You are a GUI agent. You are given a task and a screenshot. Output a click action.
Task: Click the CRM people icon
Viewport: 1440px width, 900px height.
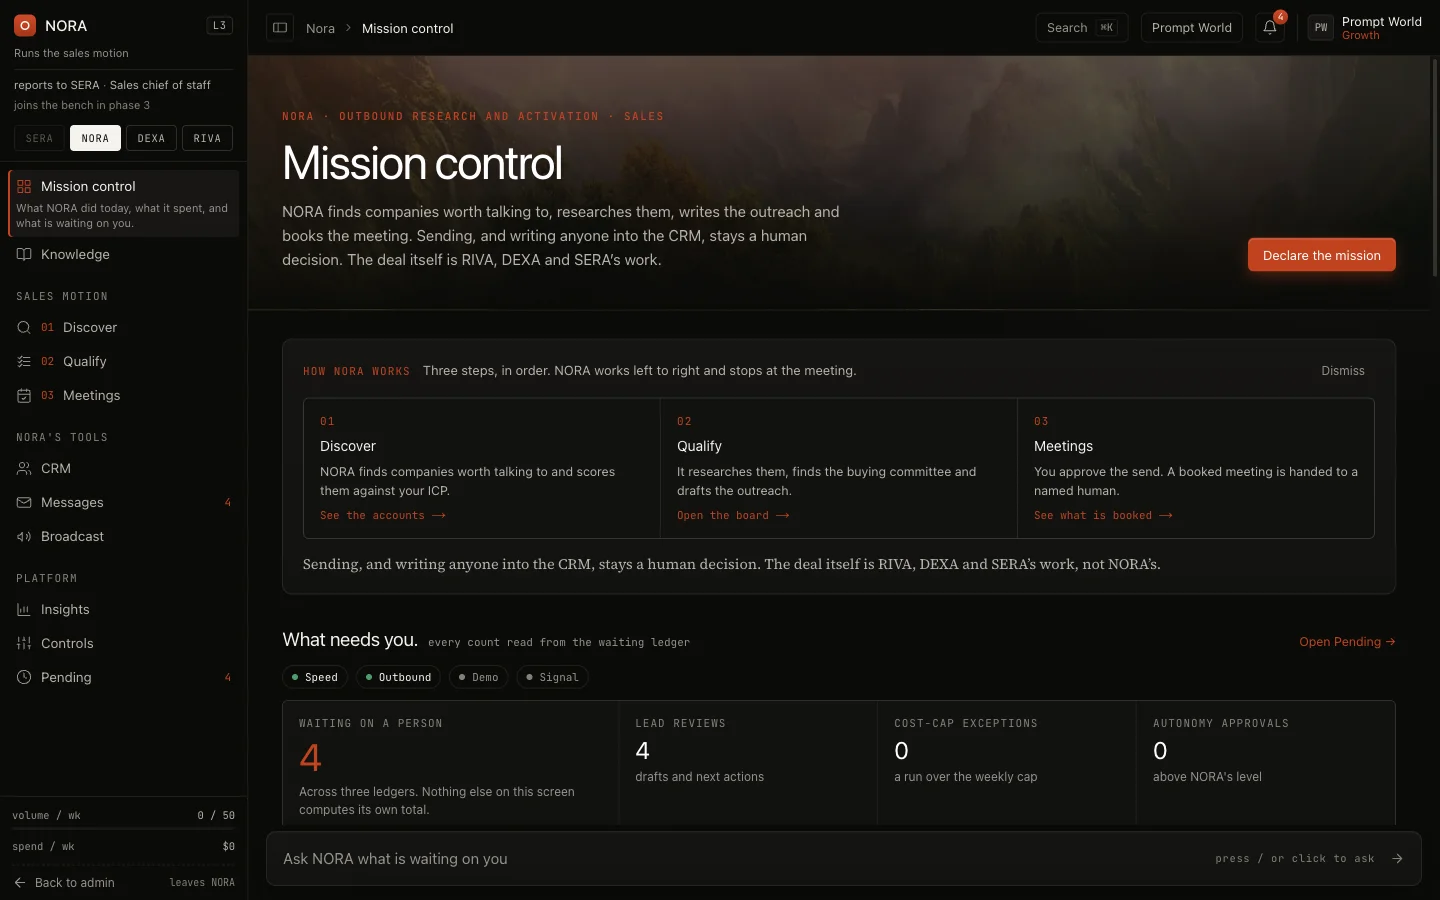pyautogui.click(x=24, y=468)
